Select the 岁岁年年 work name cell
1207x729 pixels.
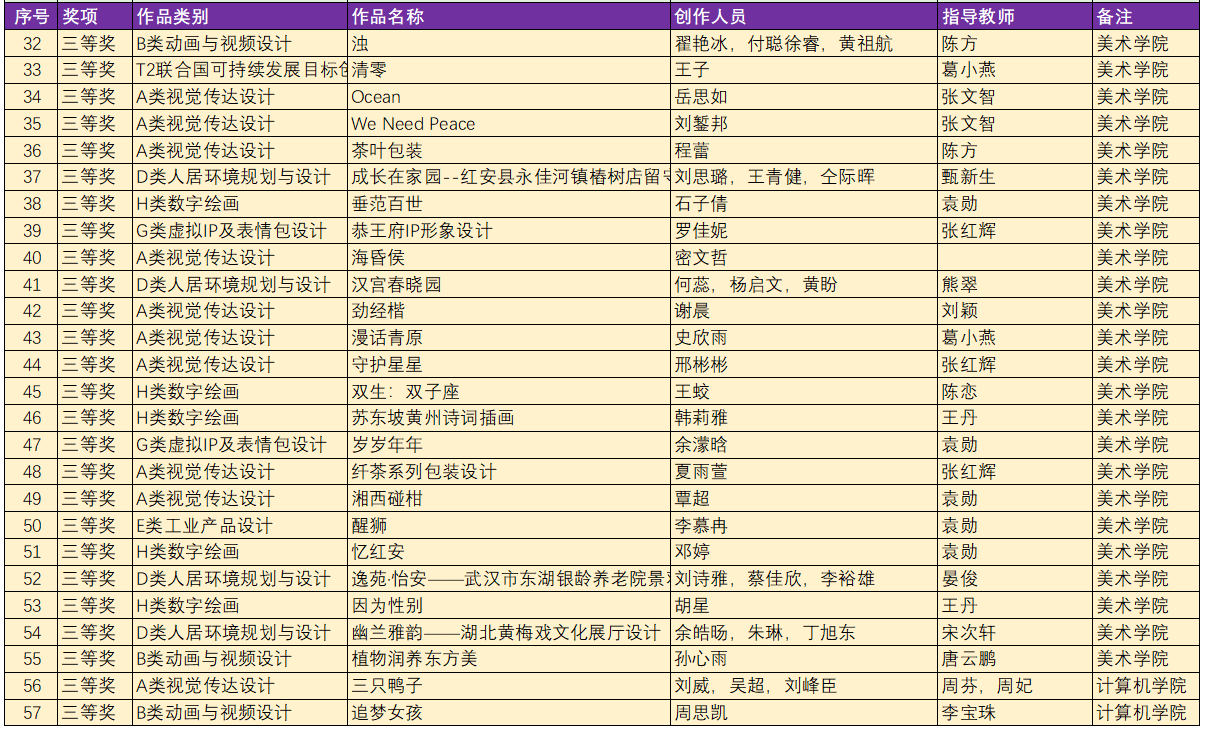click(509, 445)
